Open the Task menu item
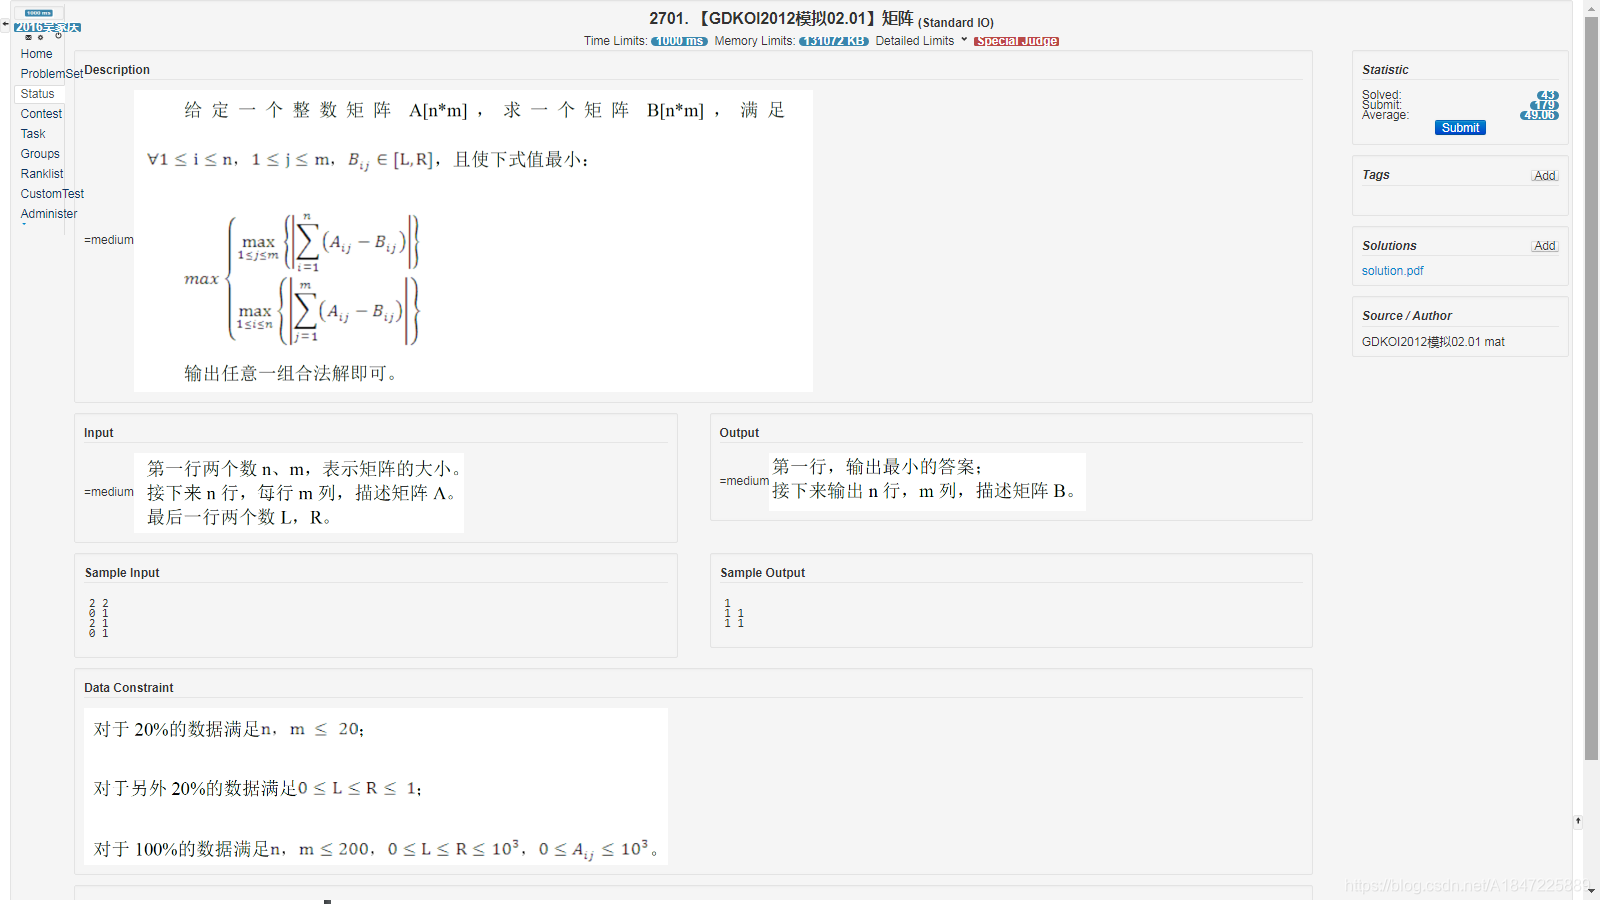 point(33,134)
